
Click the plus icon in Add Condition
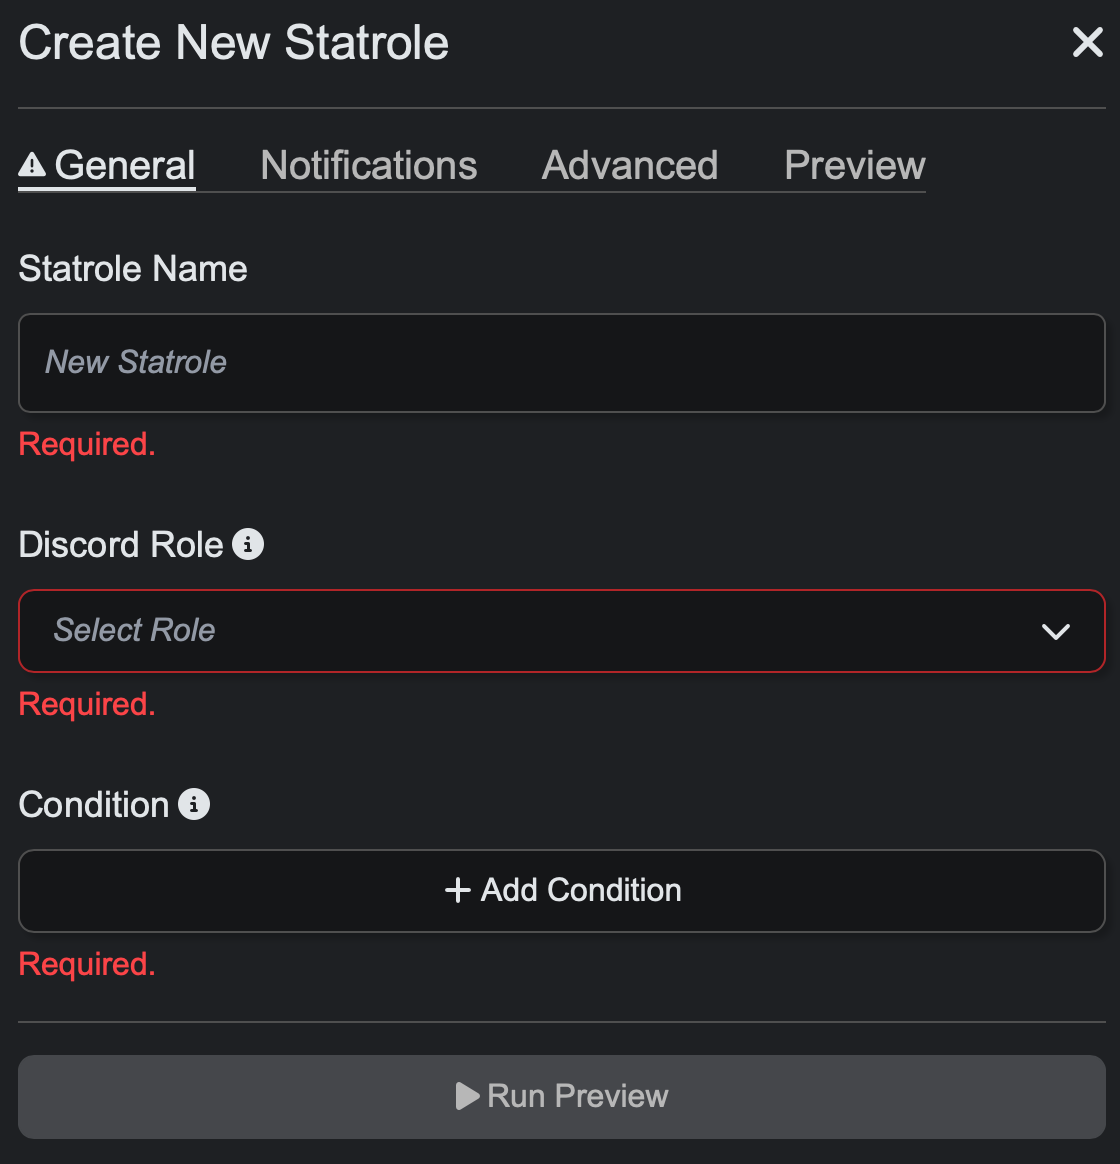click(x=457, y=890)
